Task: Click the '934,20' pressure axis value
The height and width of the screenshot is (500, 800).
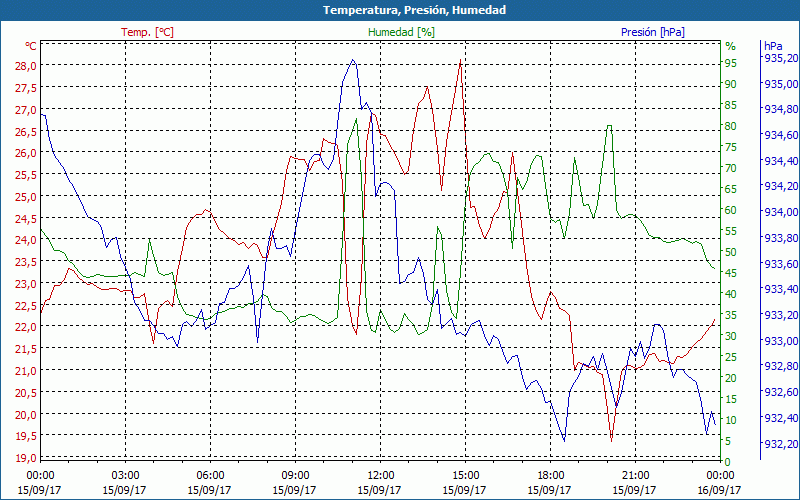Action: (781, 186)
